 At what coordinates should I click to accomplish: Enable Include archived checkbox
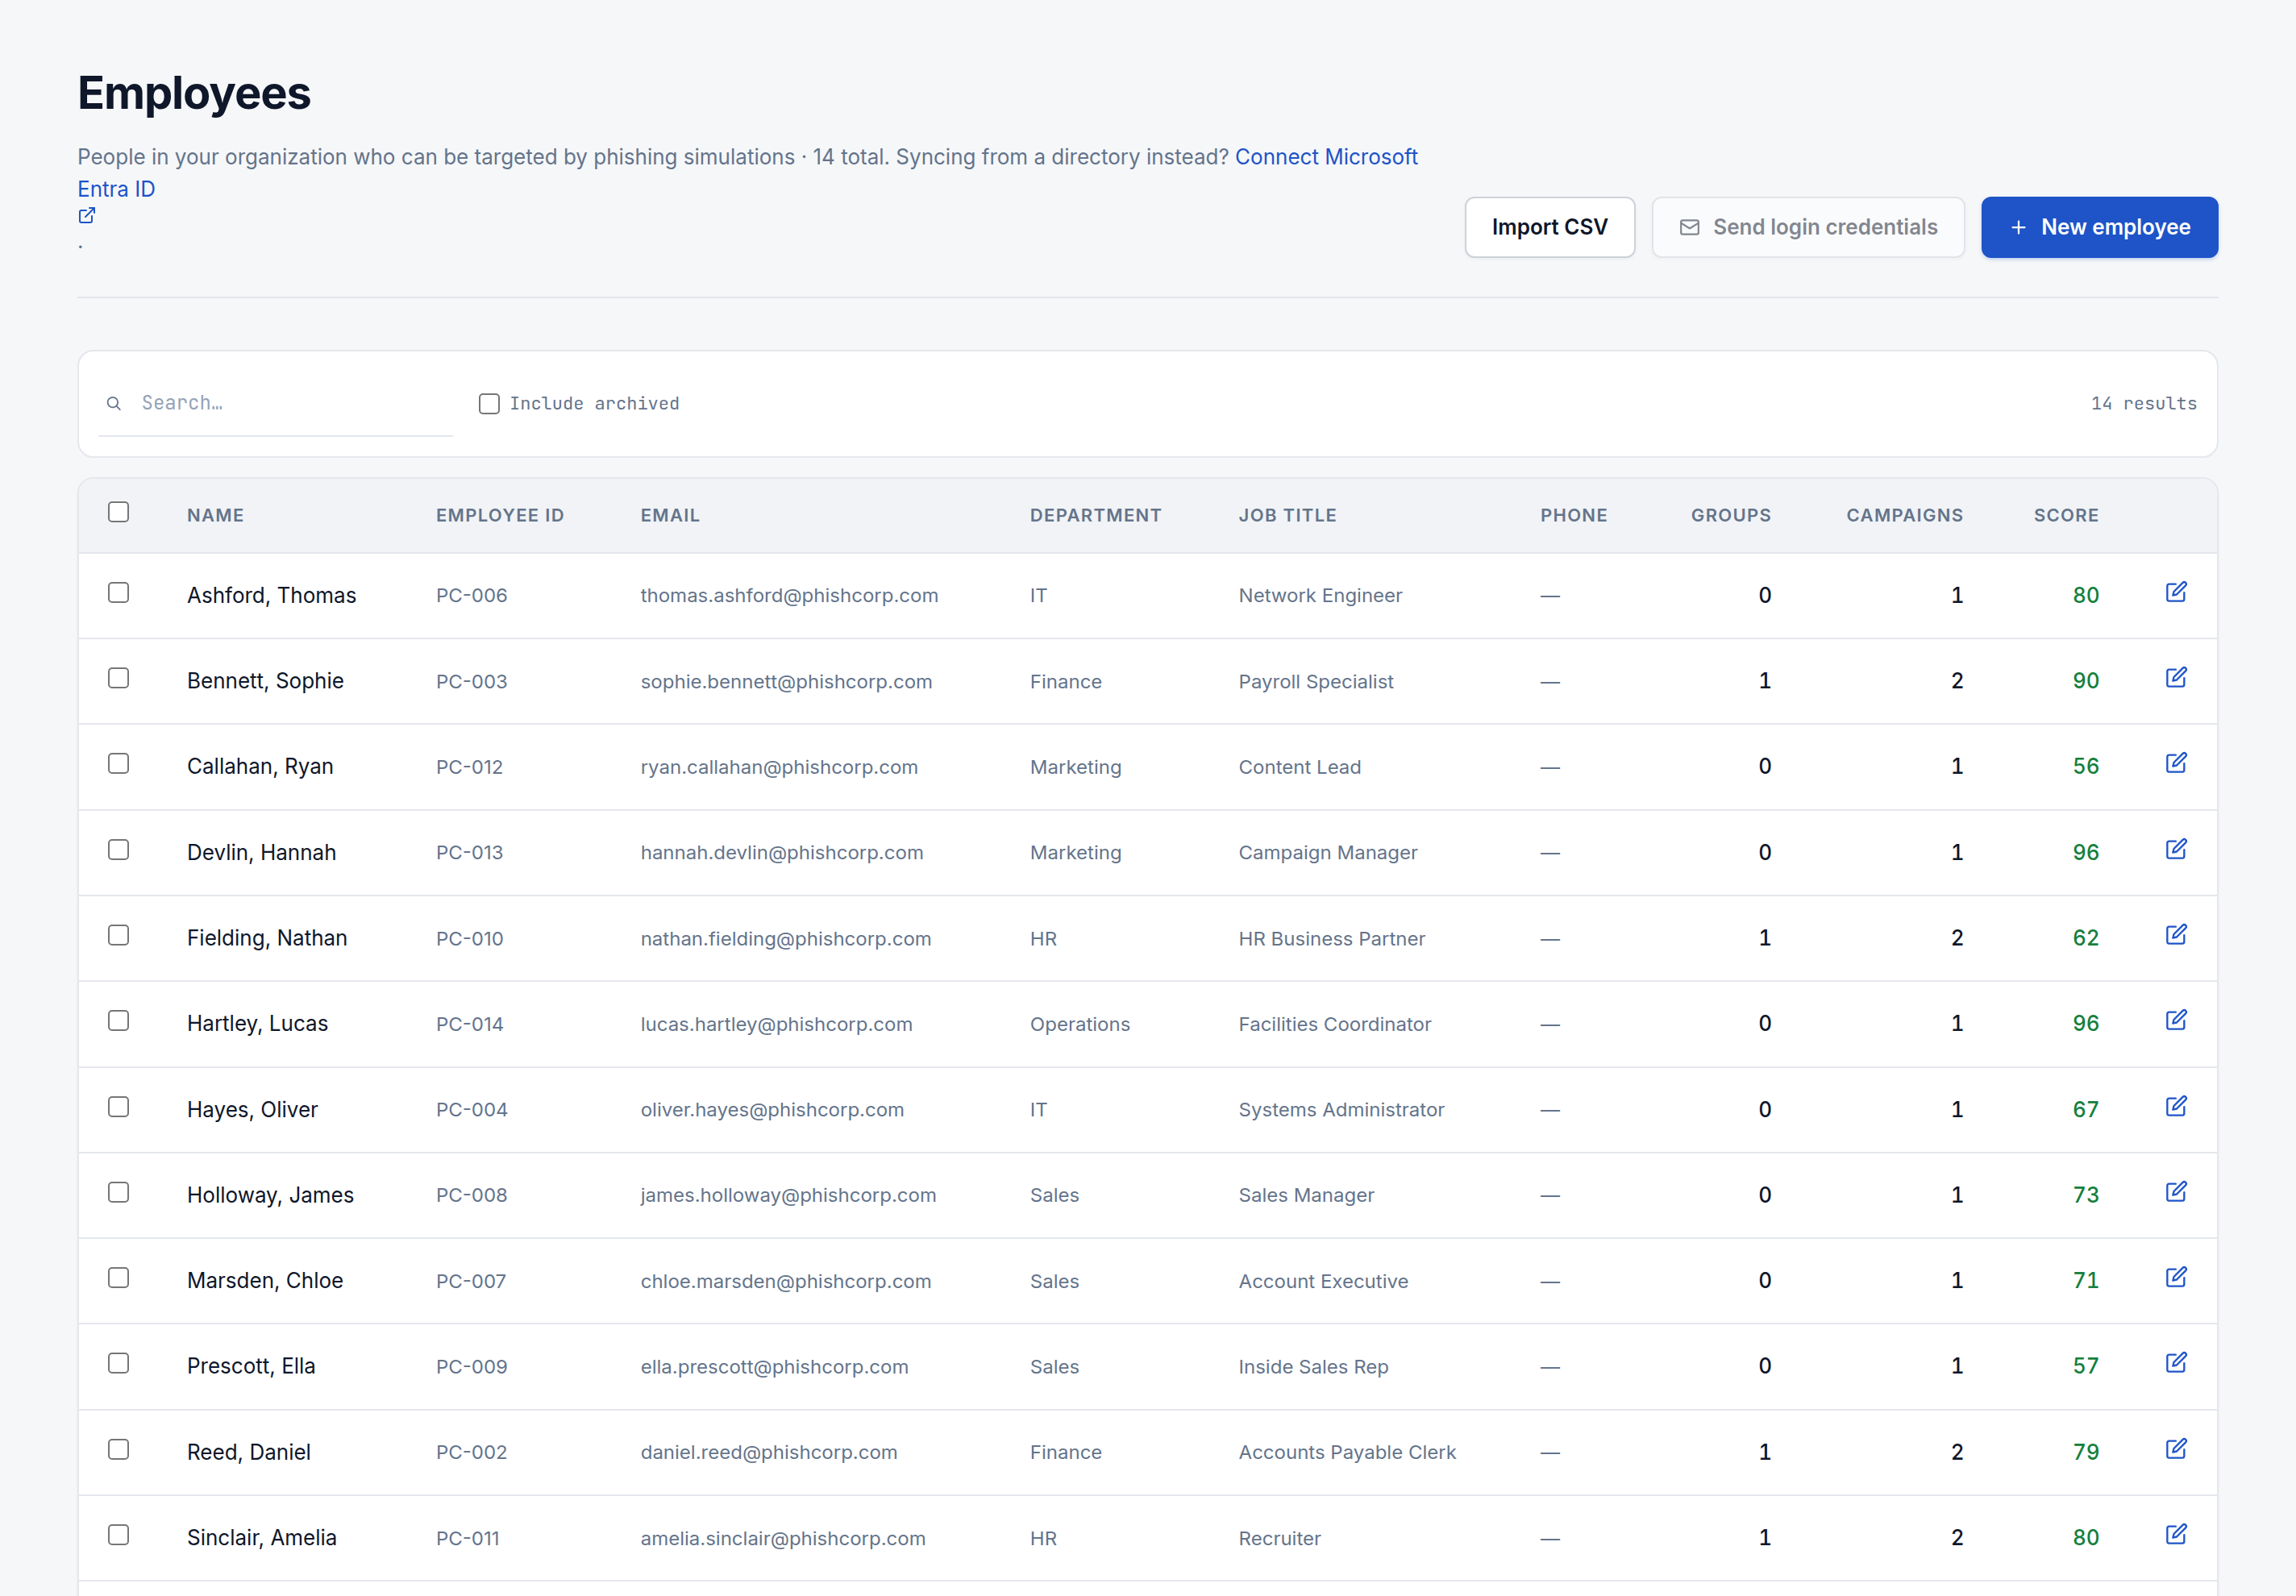tap(489, 403)
